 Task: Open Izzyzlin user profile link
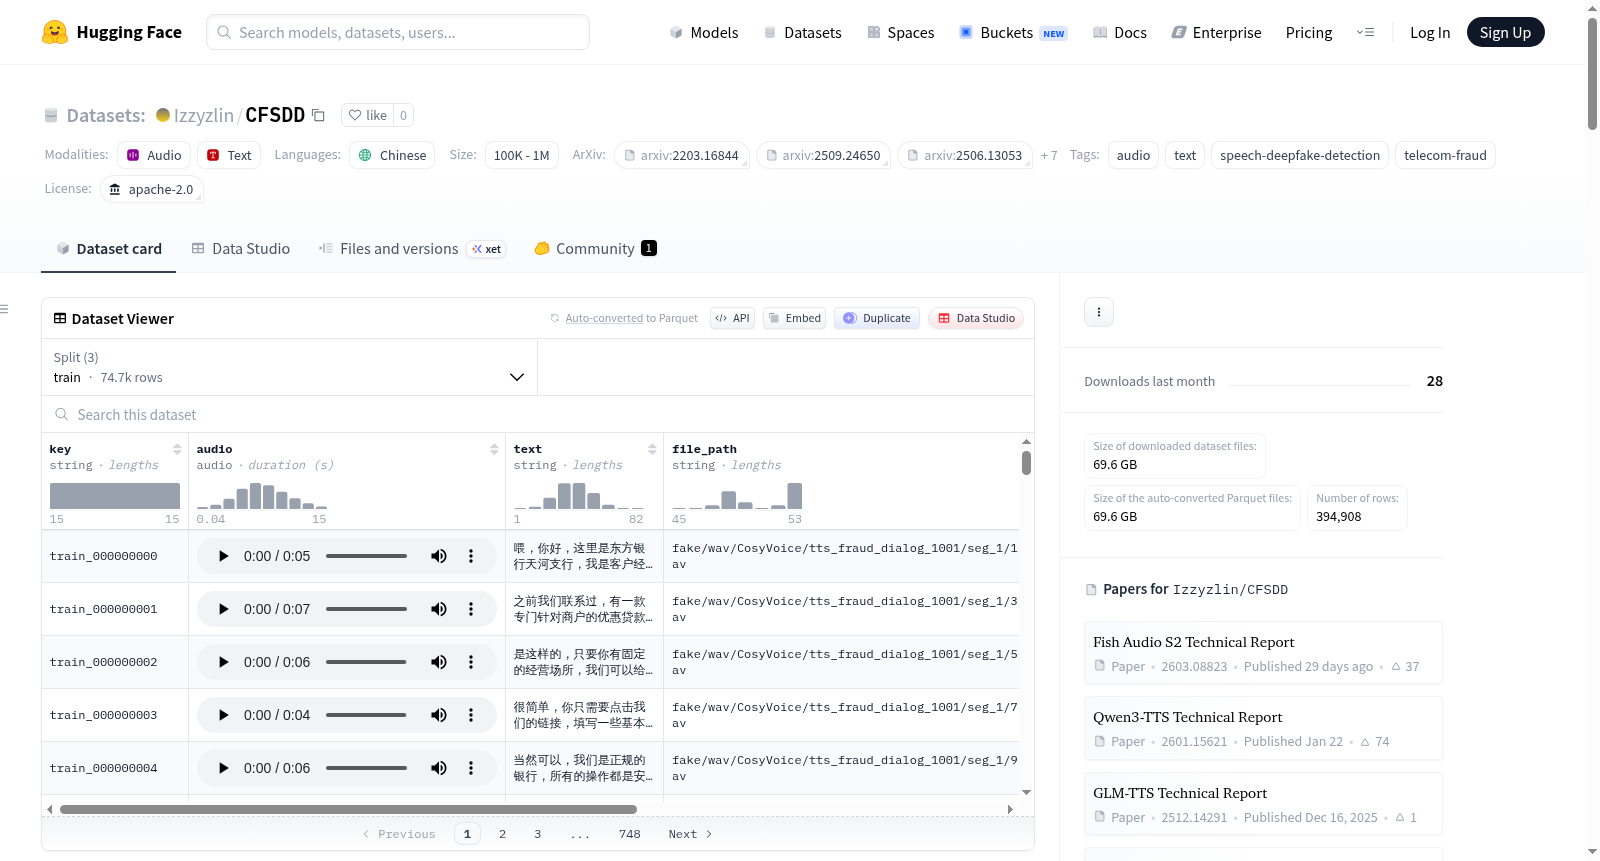pyautogui.click(x=204, y=115)
